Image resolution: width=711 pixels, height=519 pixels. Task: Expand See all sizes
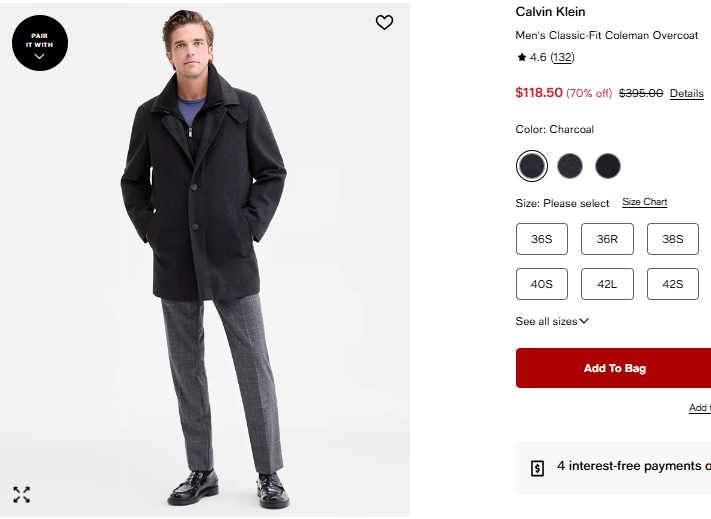552,321
